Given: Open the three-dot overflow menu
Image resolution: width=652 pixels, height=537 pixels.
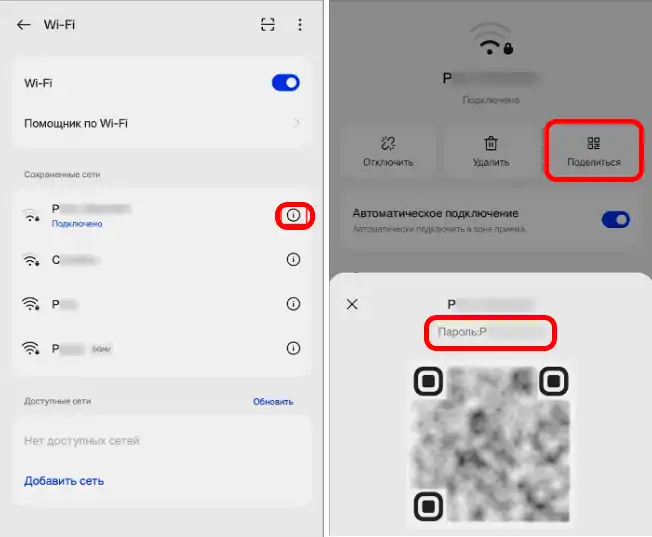Looking at the screenshot, I should pos(299,25).
